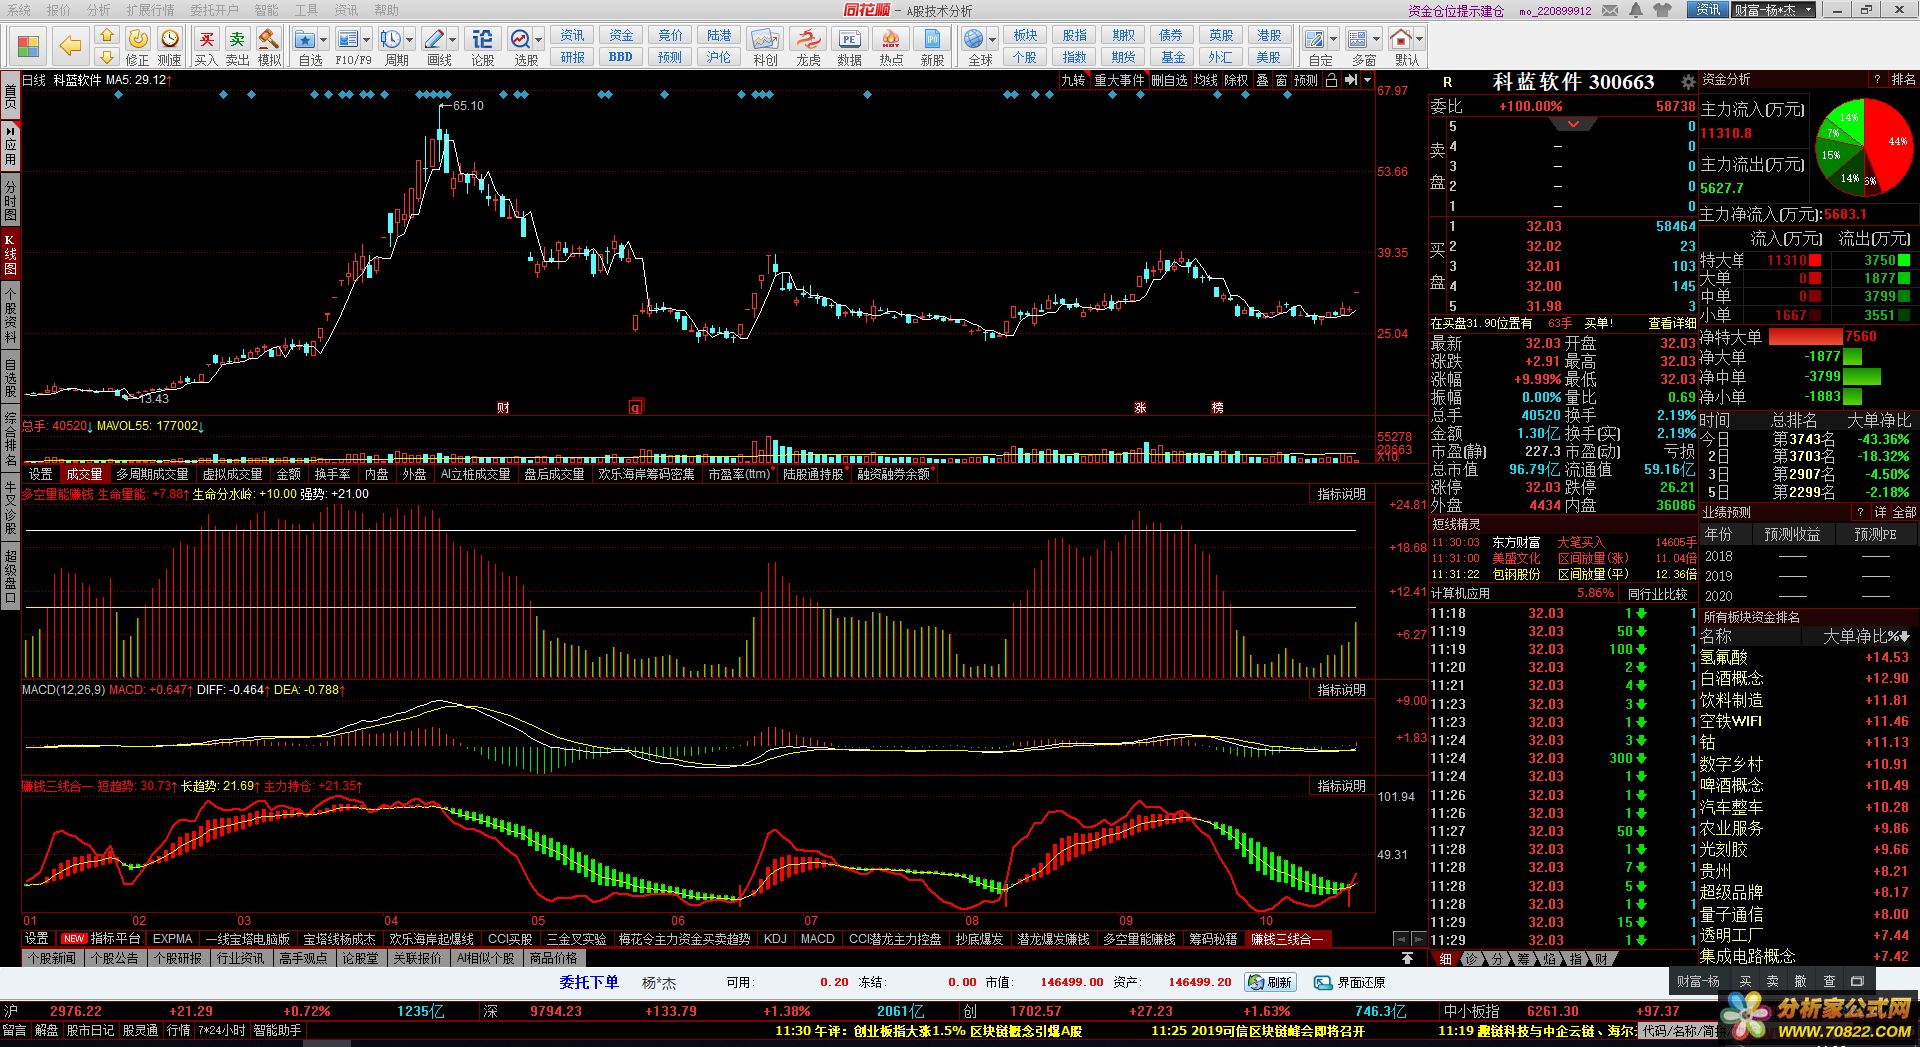Screen dimensions: 1920x1047
Task: Expand the chart bar overflow dropdown arrow
Action: pyautogui.click(x=1367, y=80)
